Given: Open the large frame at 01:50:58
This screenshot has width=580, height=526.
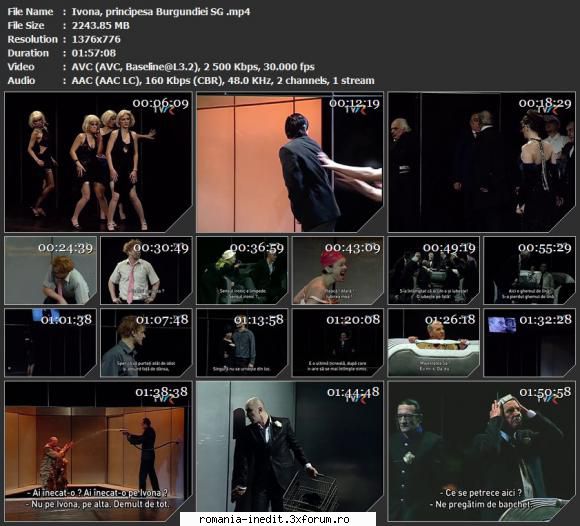Looking at the screenshot, I should pos(481,451).
